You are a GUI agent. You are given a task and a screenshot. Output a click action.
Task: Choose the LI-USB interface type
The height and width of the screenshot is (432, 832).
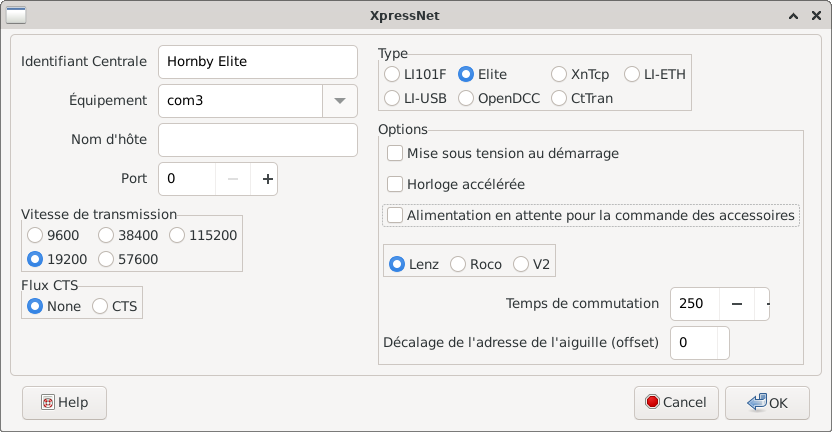click(x=393, y=99)
